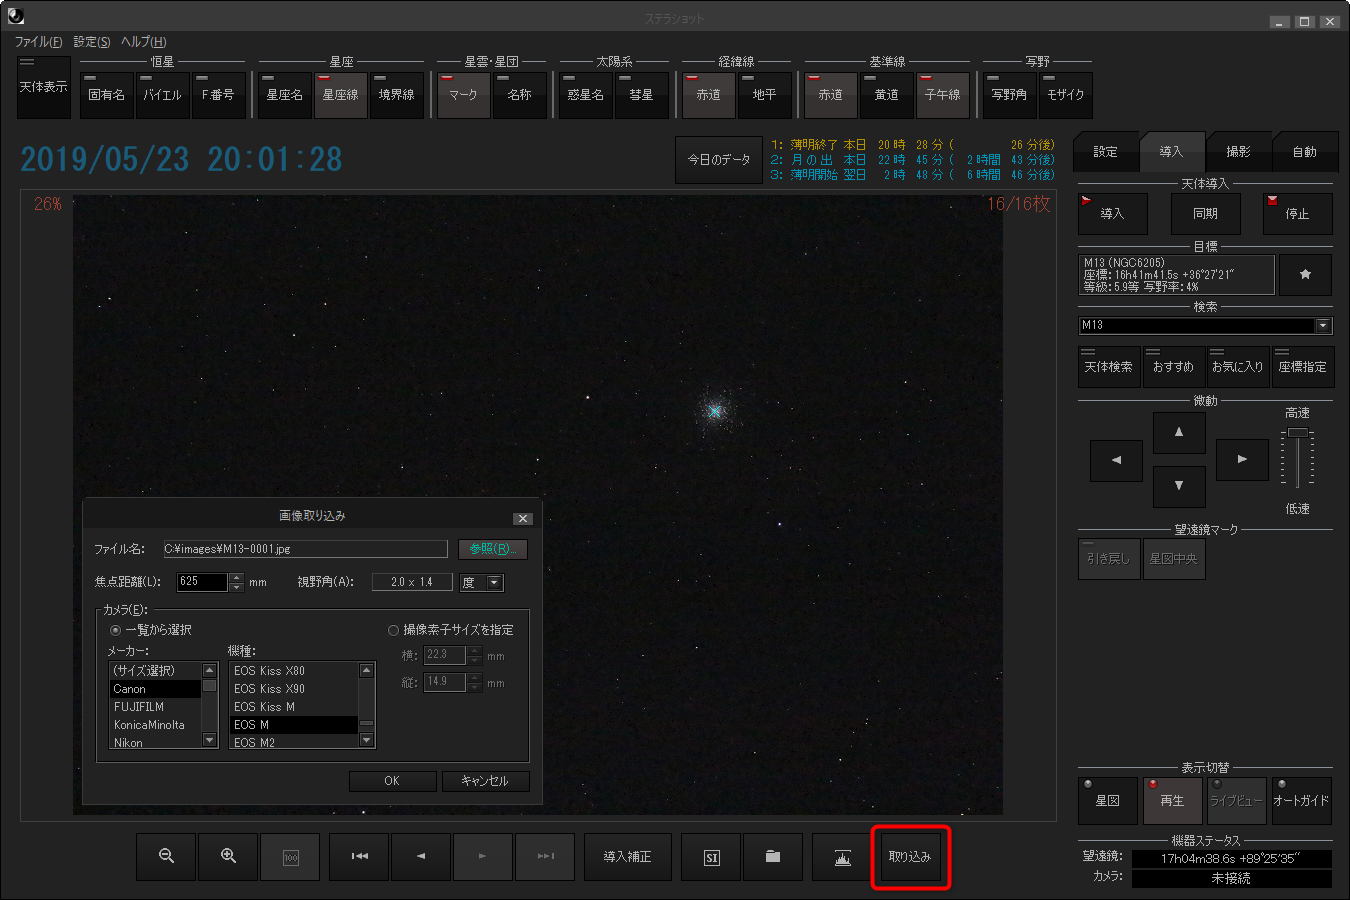Click the zoom out magnifier icon
This screenshot has height=900, width=1350.
(167, 857)
